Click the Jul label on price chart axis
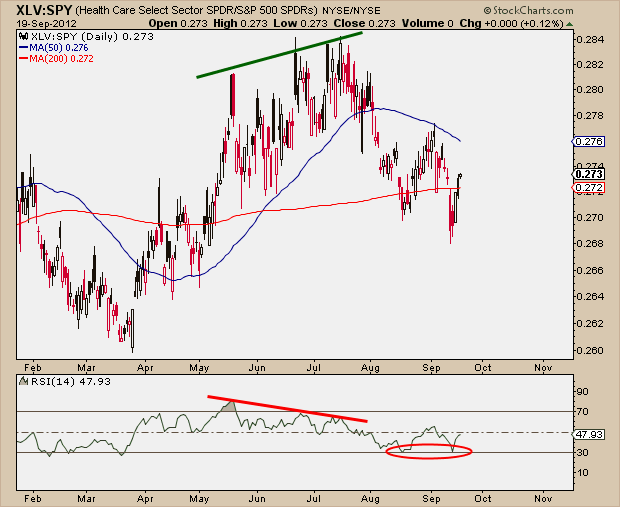Image resolution: width=620 pixels, height=507 pixels. 314,368
